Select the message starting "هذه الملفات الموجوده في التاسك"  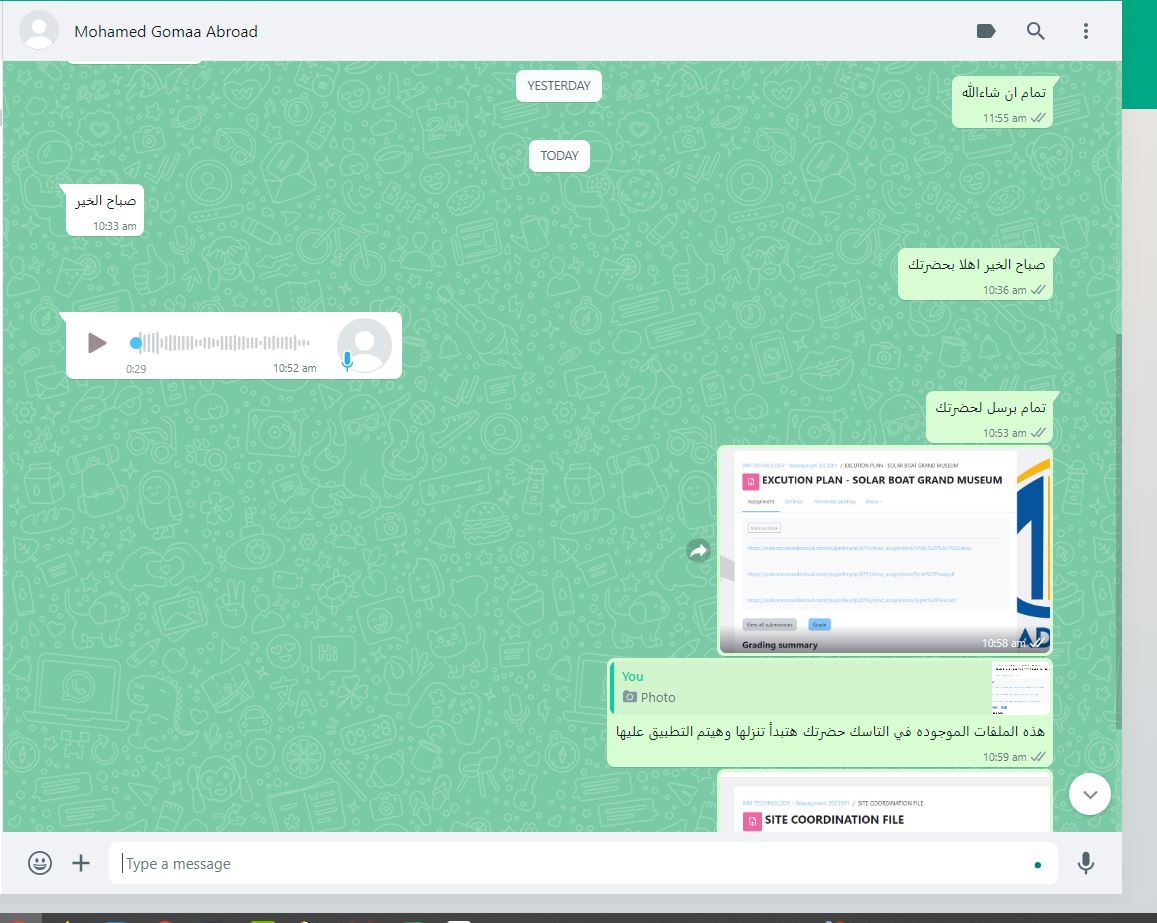pos(830,713)
